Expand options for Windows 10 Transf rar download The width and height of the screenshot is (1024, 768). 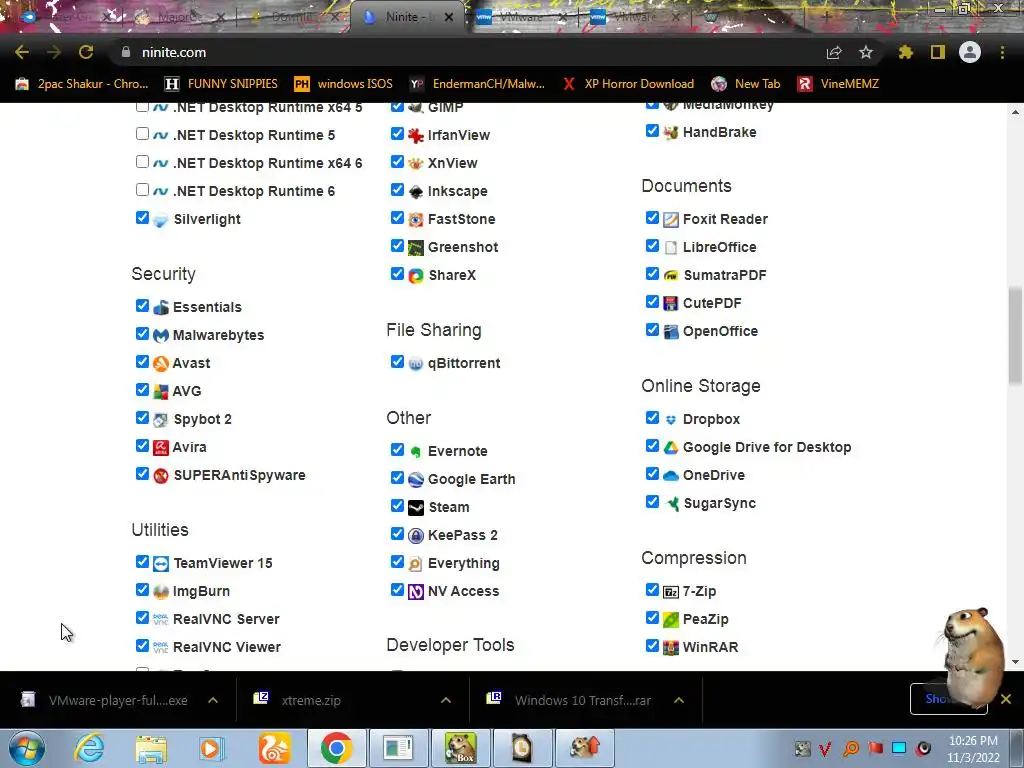coord(679,700)
